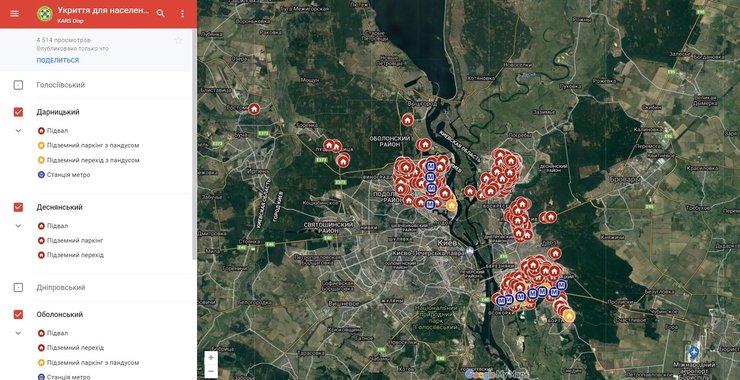
Task: Enable the Голосіївський layer checkbox
Action: coord(18,85)
